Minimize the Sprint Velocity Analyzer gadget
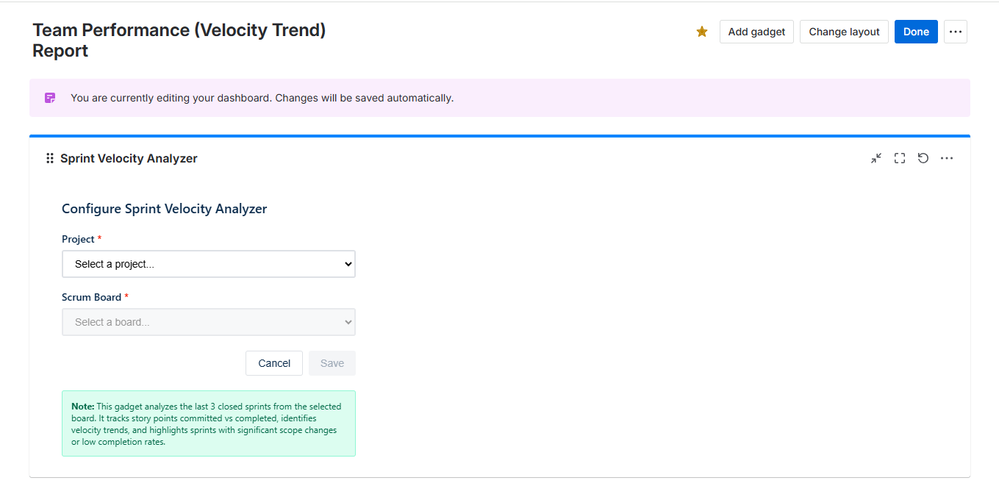This screenshot has width=999, height=486. (x=877, y=159)
